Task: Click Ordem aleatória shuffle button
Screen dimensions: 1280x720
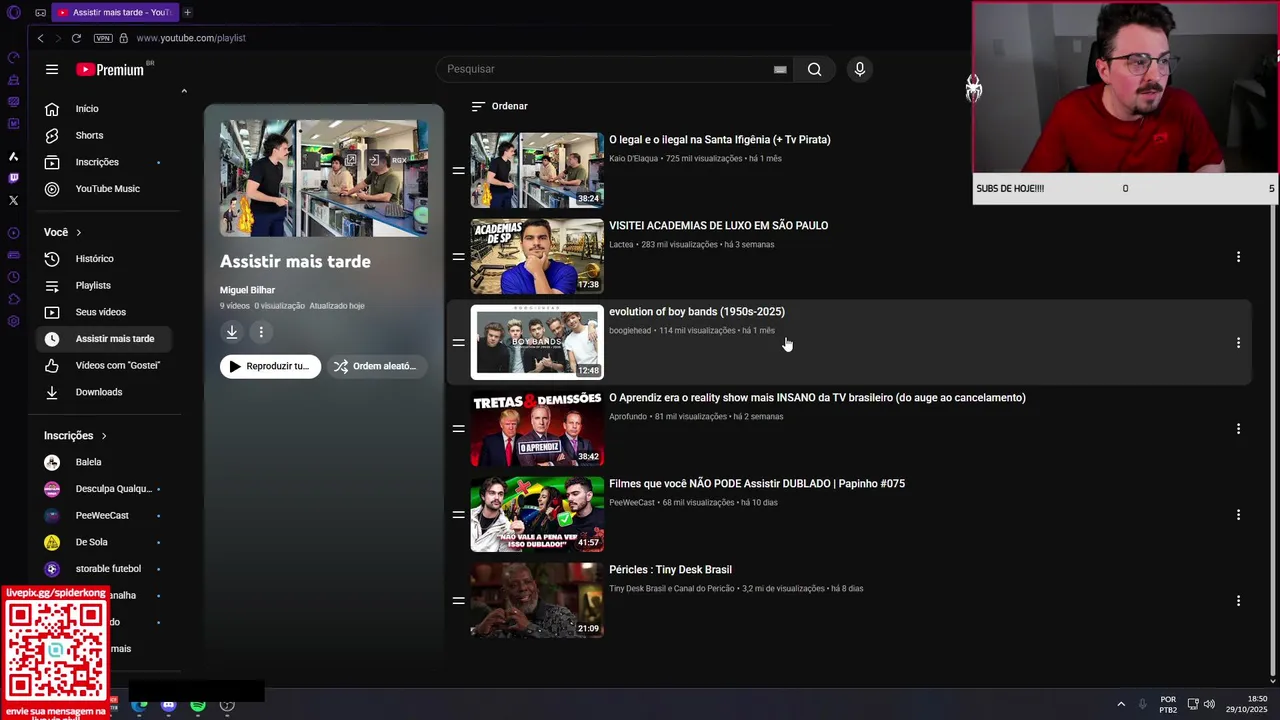Action: click(x=375, y=366)
